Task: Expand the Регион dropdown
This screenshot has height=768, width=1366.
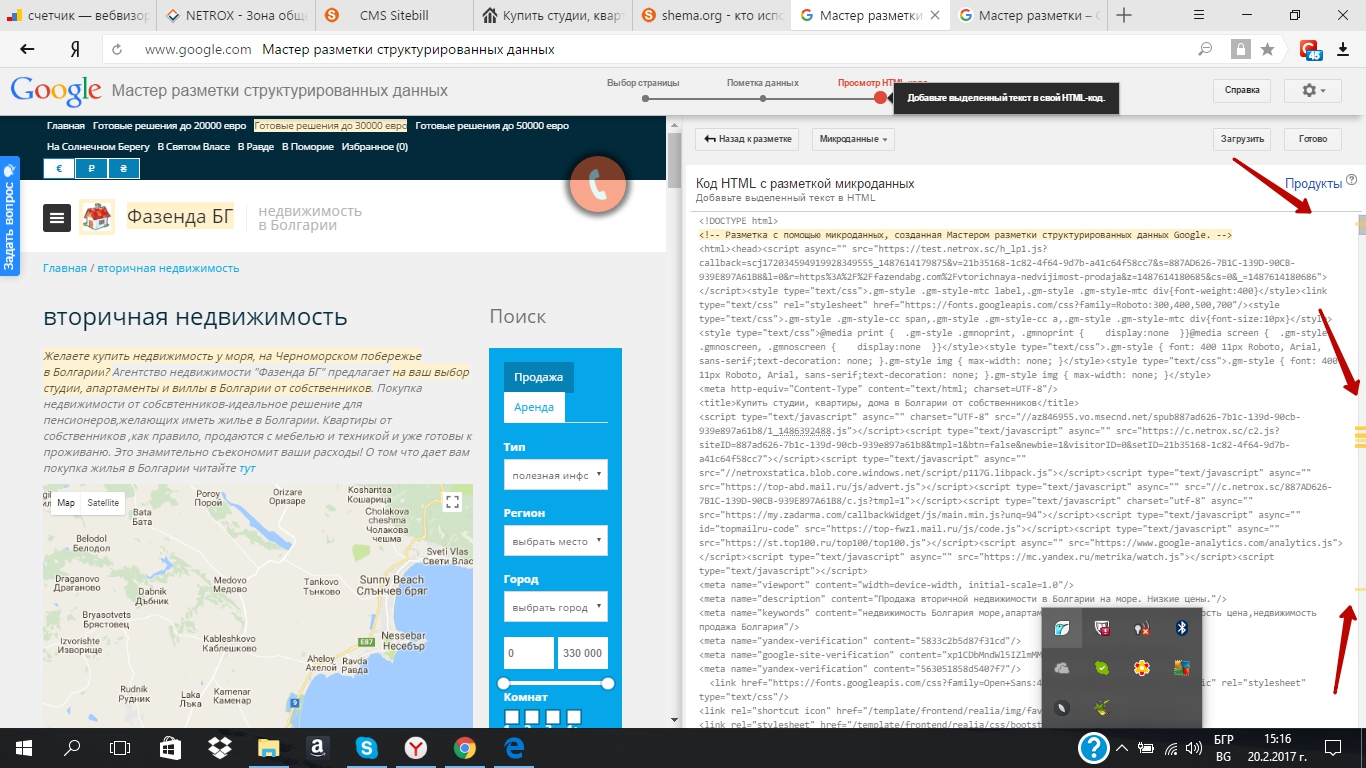Action: (556, 541)
